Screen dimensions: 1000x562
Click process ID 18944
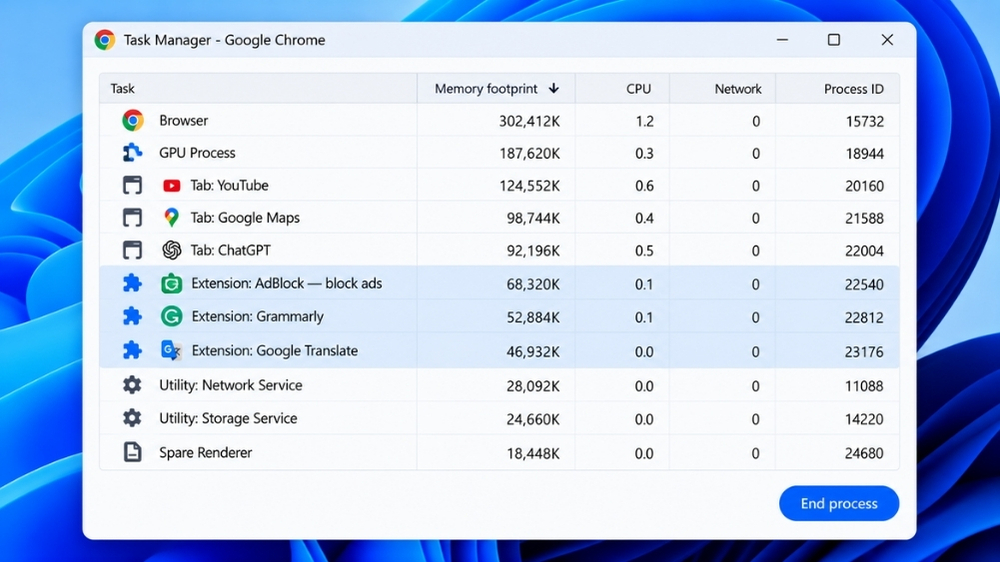point(864,154)
